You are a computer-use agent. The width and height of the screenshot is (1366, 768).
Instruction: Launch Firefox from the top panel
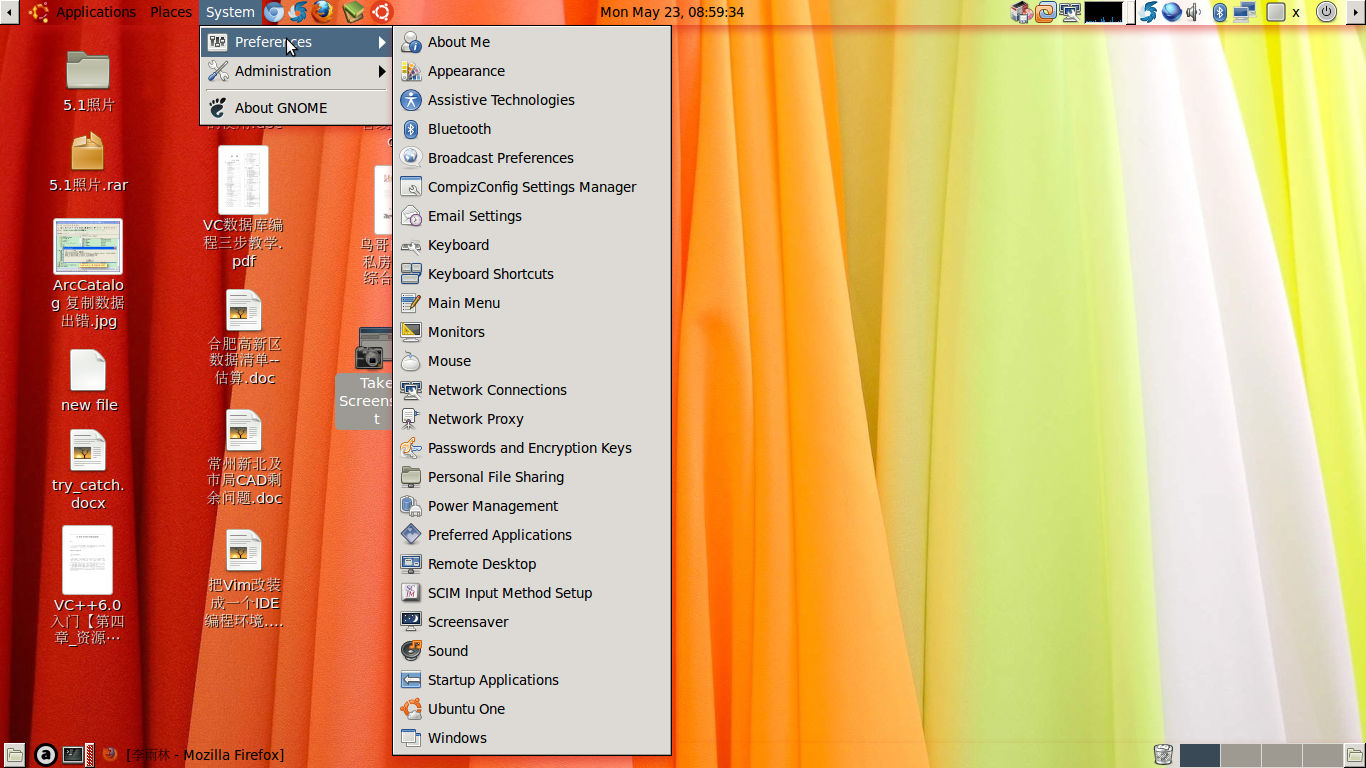pos(322,12)
